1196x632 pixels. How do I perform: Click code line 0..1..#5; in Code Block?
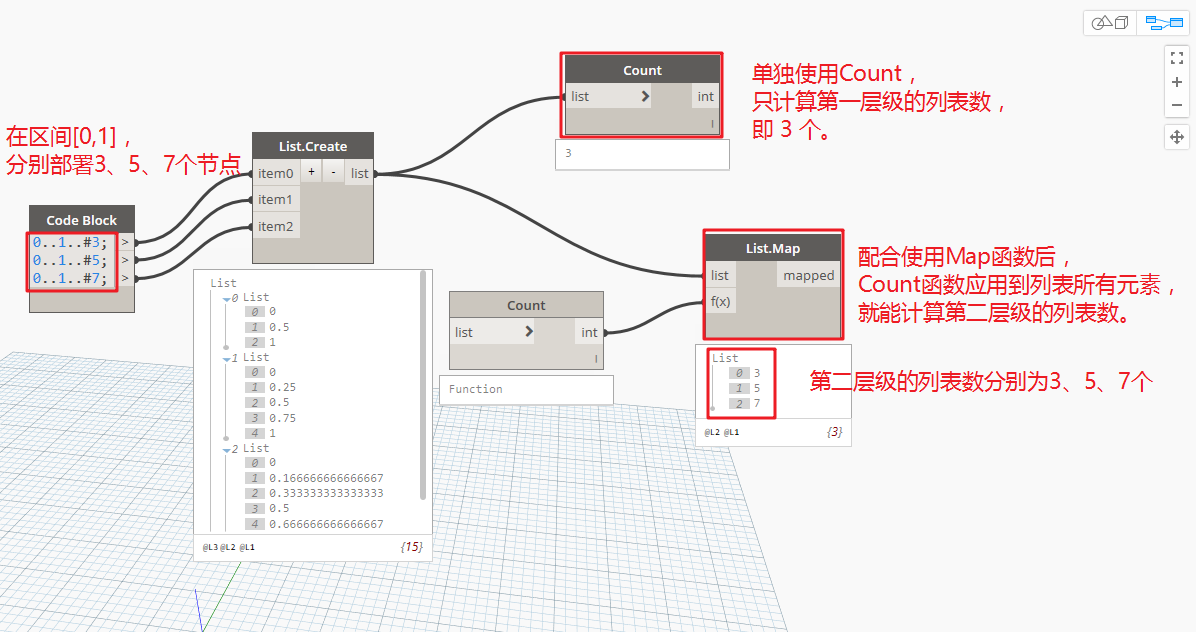click(x=70, y=260)
